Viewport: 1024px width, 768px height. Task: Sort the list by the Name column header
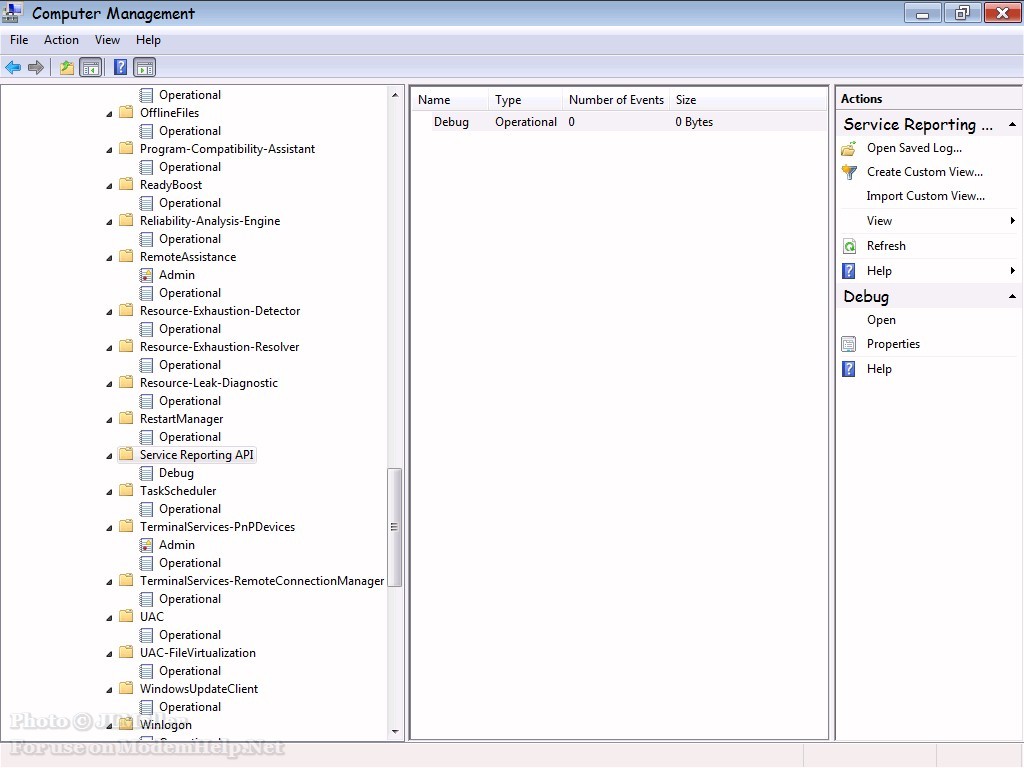tap(450, 100)
